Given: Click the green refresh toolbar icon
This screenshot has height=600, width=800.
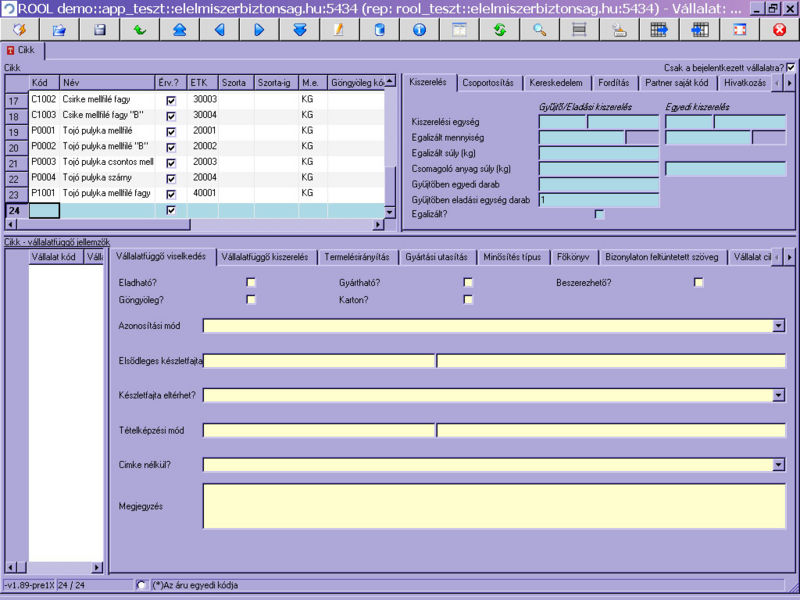Looking at the screenshot, I should click(x=499, y=30).
